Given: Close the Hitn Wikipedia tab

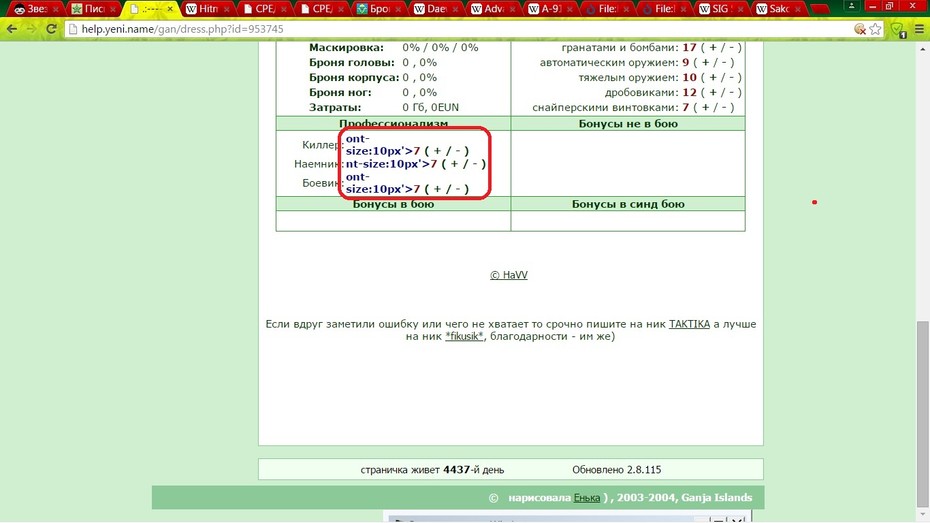Looking at the screenshot, I should pyautogui.click(x=227, y=9).
